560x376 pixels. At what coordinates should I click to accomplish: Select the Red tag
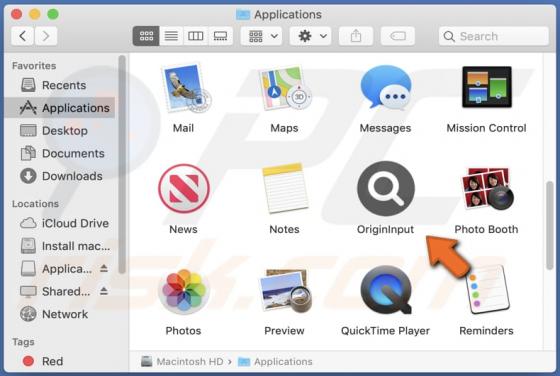pos(59,361)
